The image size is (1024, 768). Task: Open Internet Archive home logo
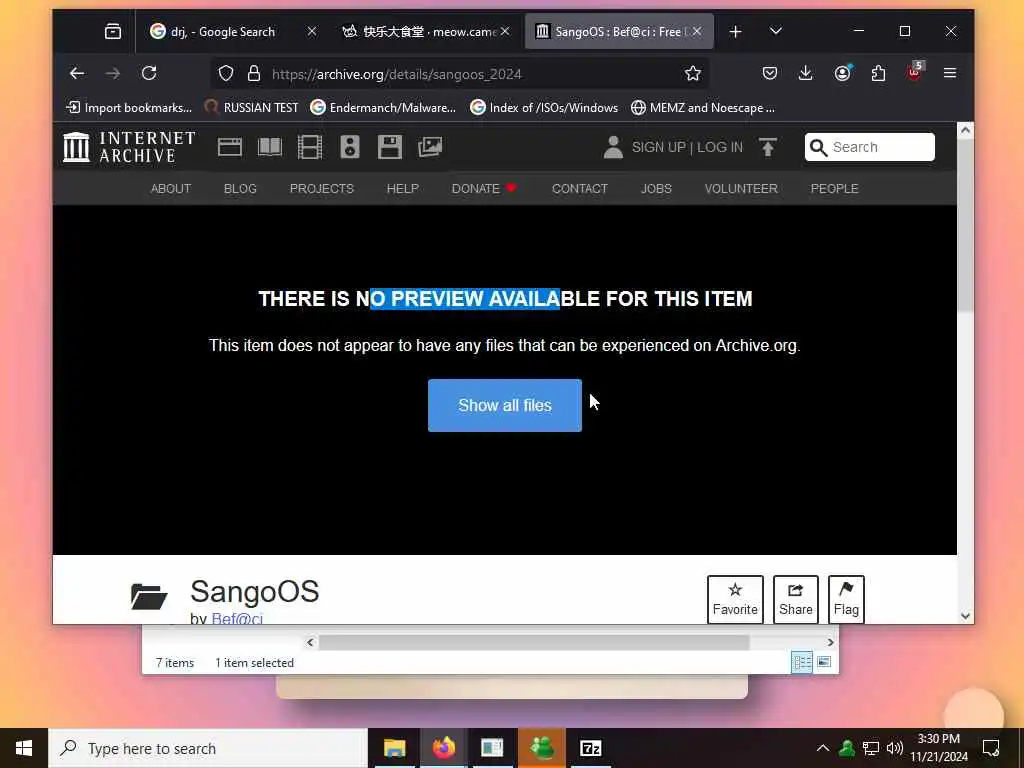pyautogui.click(x=129, y=147)
